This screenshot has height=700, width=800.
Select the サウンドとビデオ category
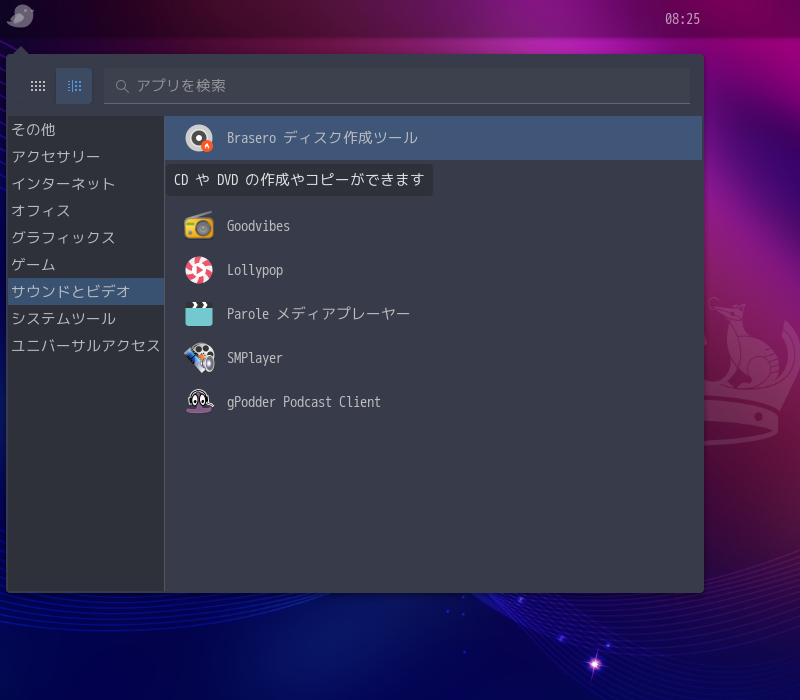click(x=86, y=292)
